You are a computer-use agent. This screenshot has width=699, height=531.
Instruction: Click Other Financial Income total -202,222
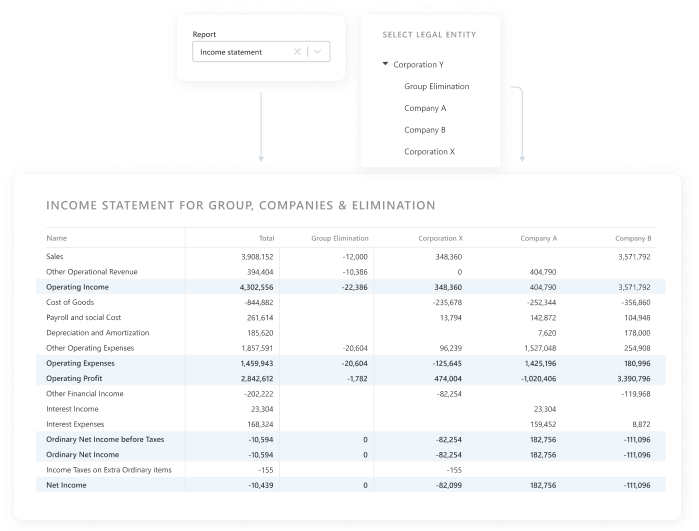(x=259, y=394)
